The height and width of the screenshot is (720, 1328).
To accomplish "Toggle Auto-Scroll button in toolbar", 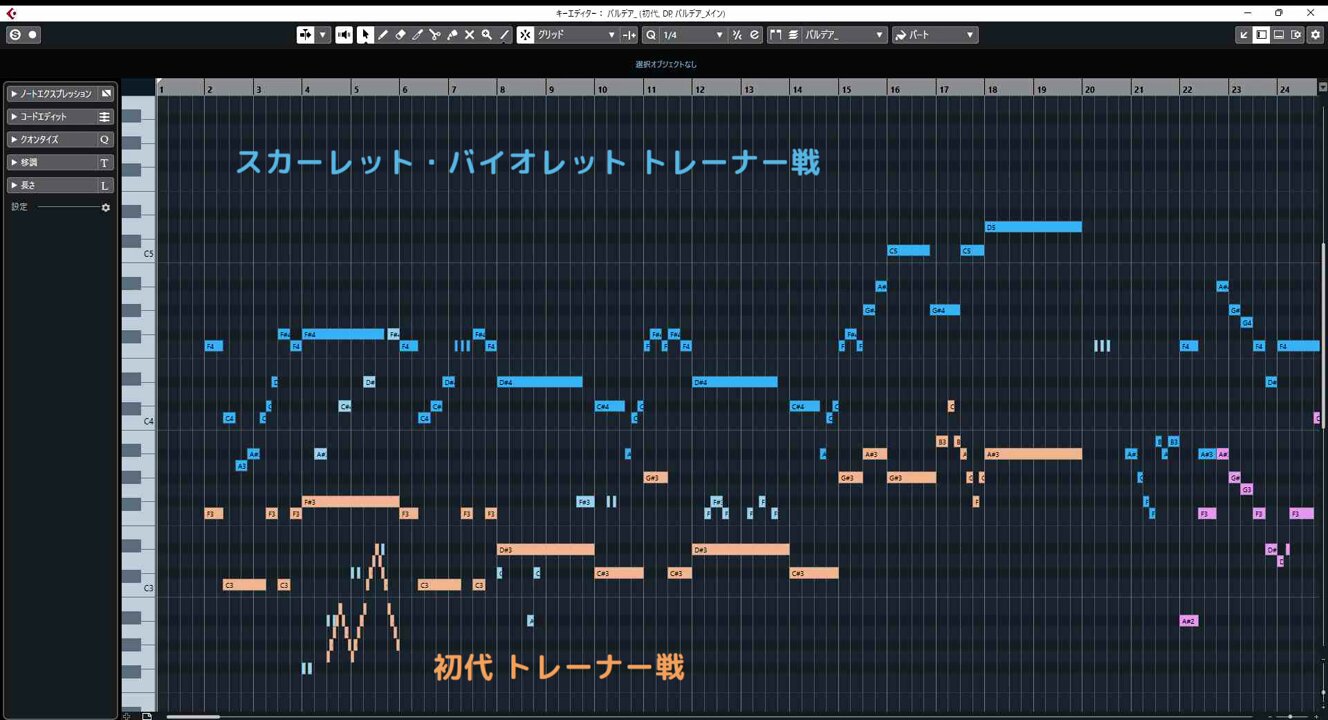I will [x=305, y=35].
